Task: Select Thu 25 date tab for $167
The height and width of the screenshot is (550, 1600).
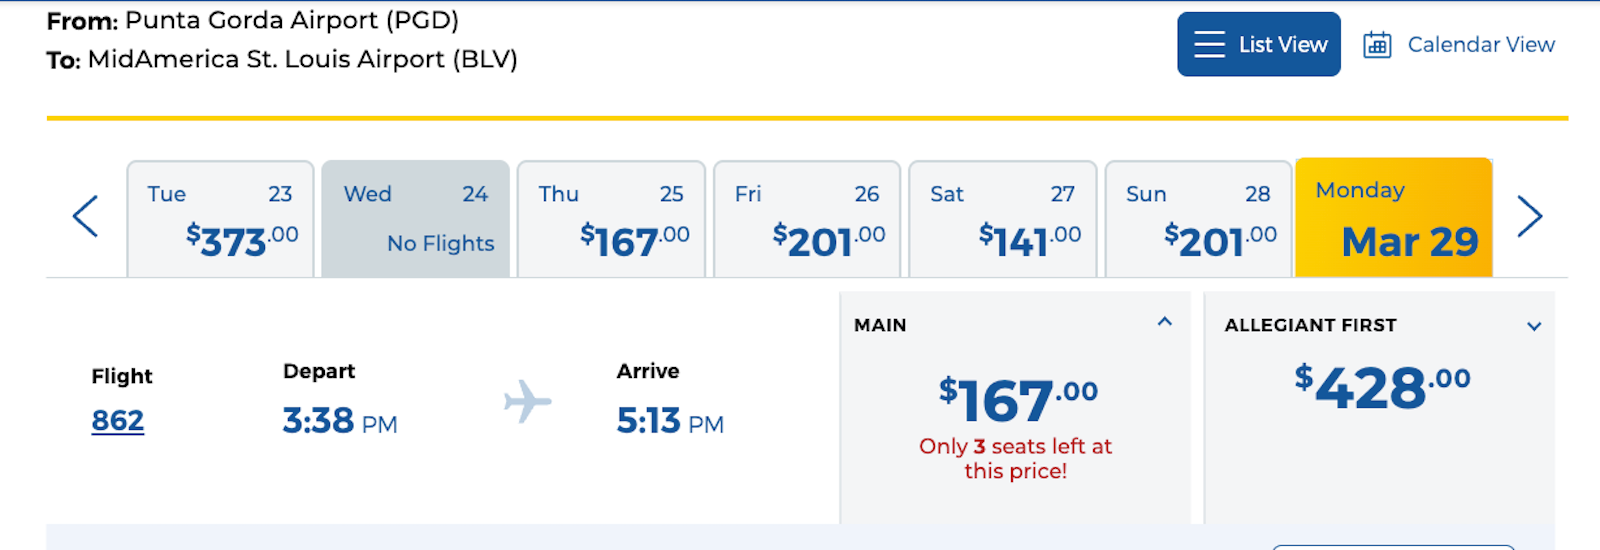Action: coord(612,219)
